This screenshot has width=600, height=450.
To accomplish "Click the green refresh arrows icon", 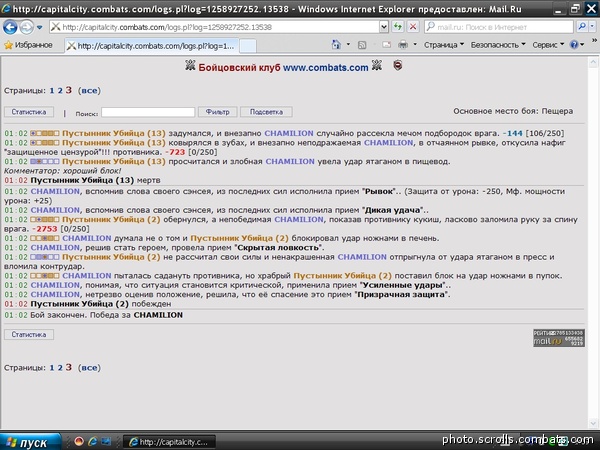I will (x=398, y=27).
